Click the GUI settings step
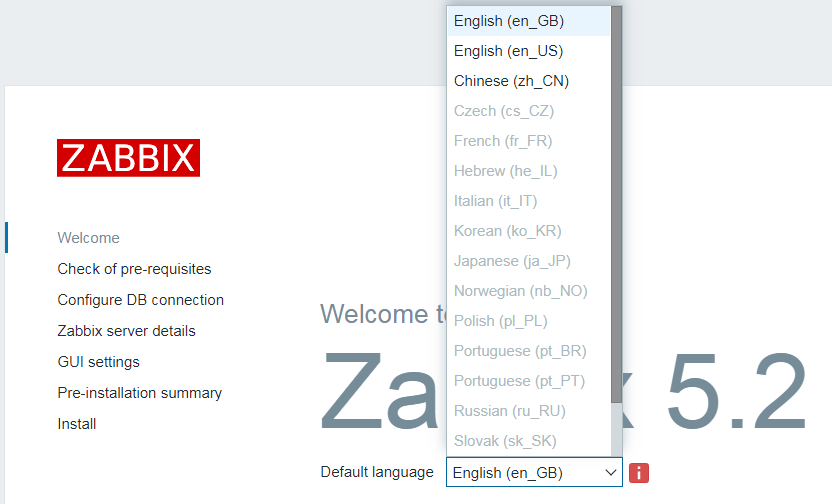Screen dimensions: 832x504 [99, 362]
